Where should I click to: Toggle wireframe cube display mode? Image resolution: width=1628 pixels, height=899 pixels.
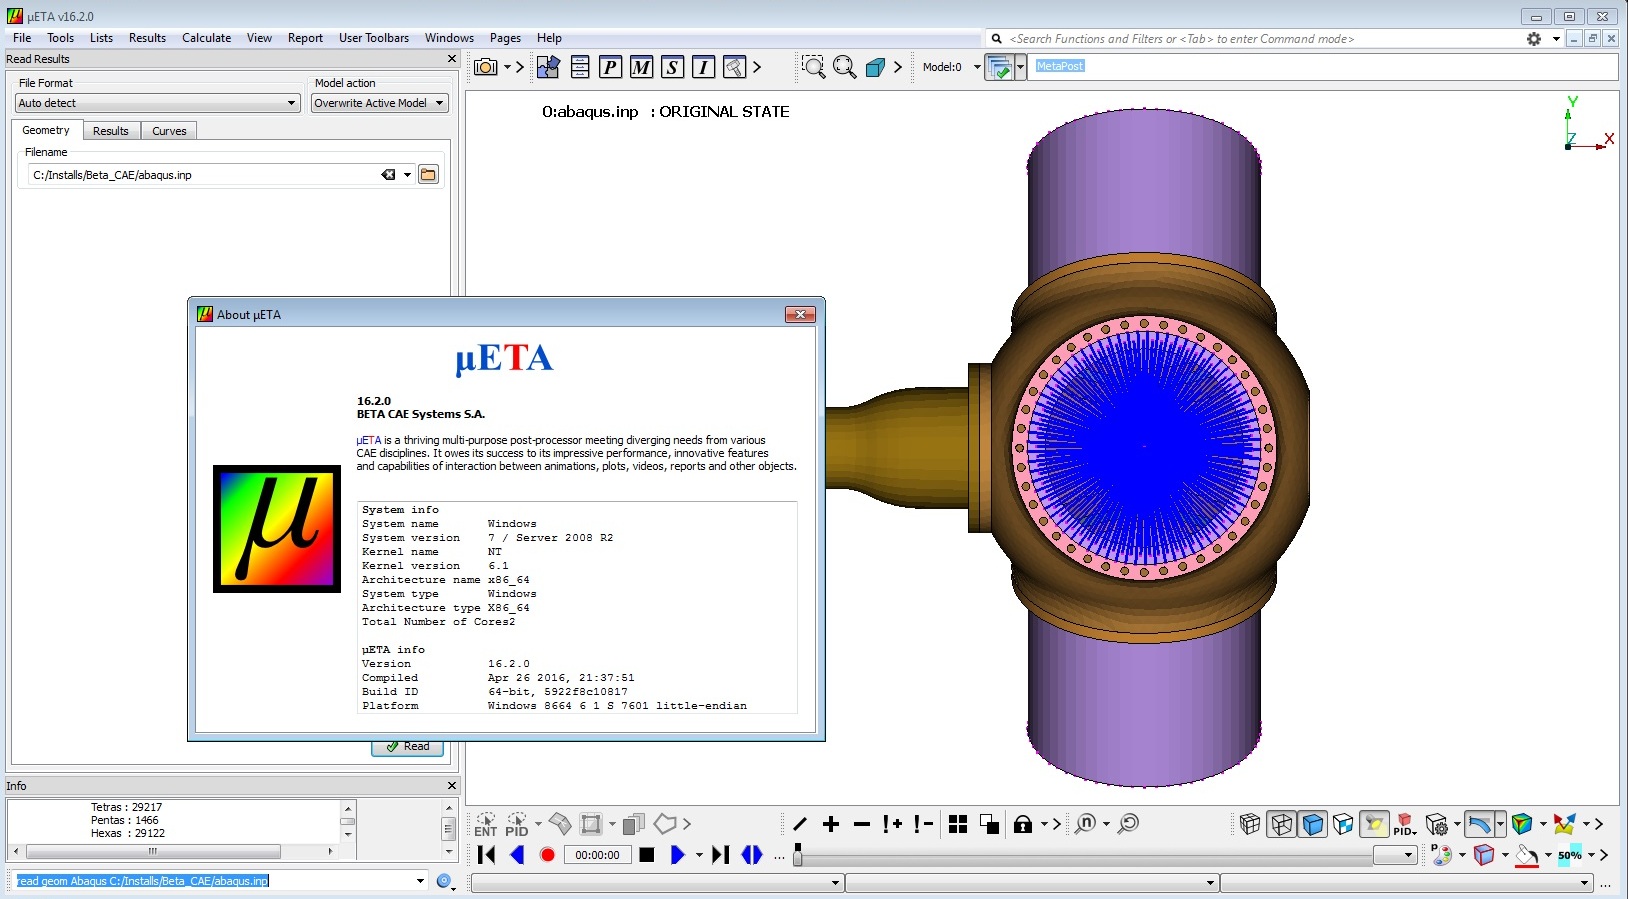1281,824
